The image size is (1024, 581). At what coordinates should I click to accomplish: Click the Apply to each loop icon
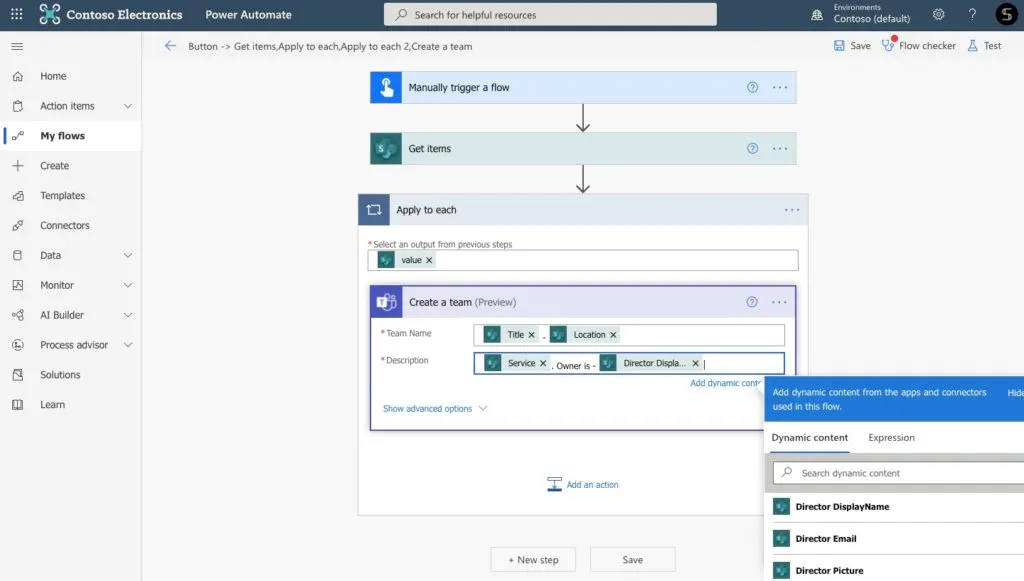tap(374, 210)
